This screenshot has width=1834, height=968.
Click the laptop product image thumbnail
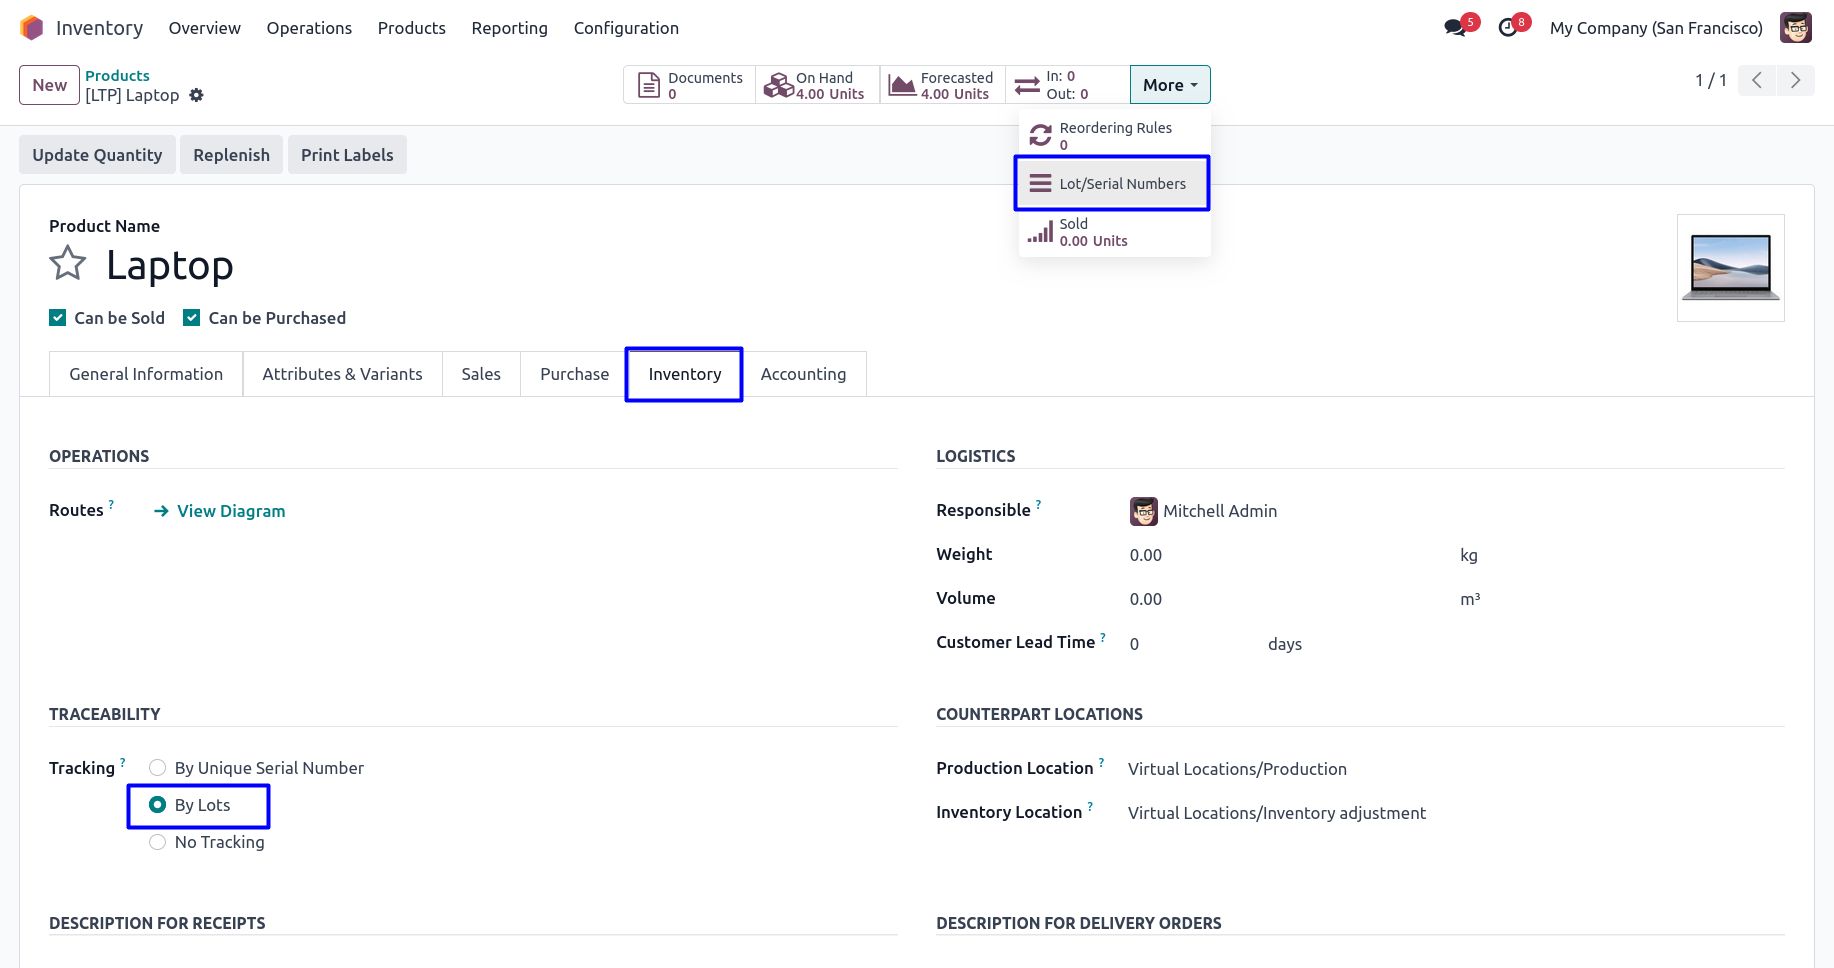[x=1730, y=268]
